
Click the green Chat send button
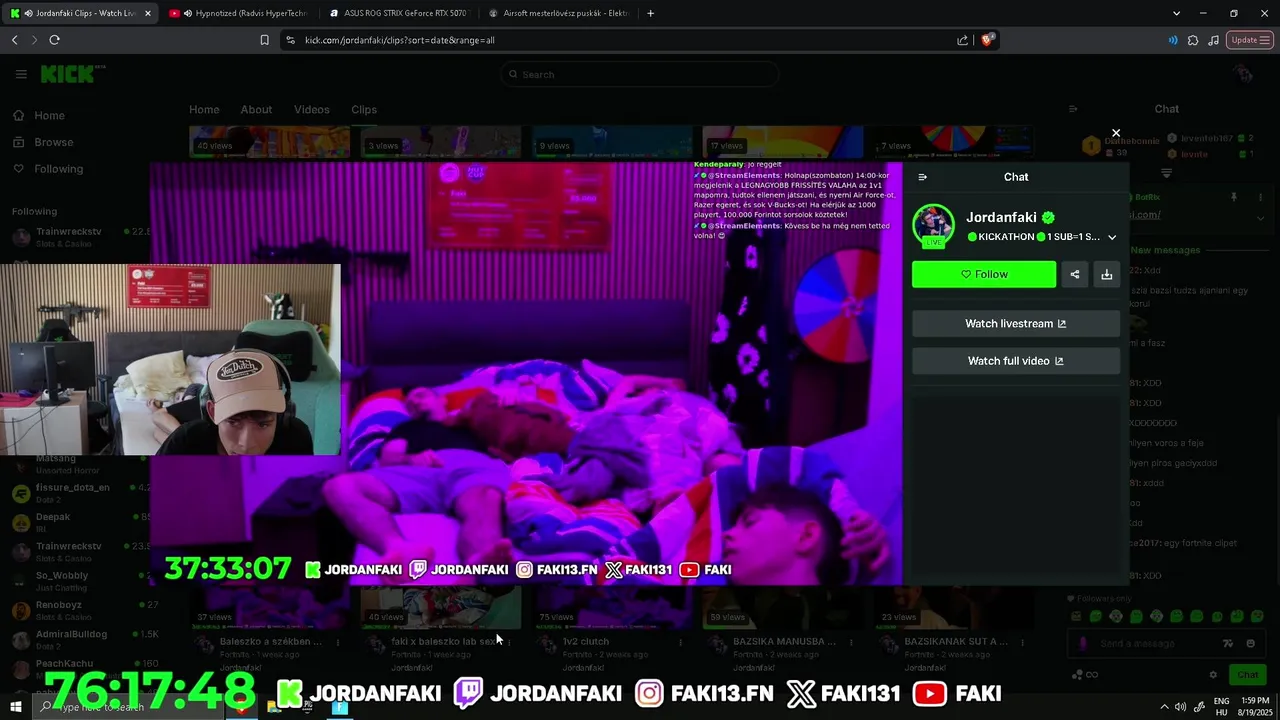(1247, 675)
